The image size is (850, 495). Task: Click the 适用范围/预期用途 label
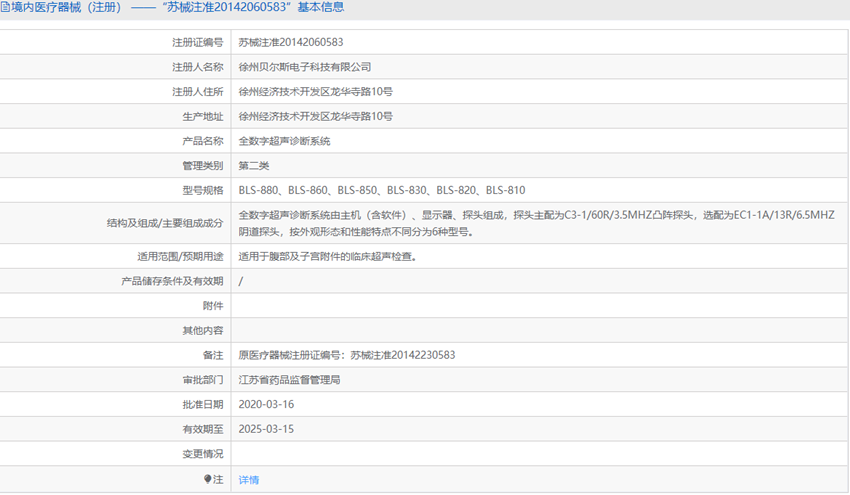(x=180, y=256)
